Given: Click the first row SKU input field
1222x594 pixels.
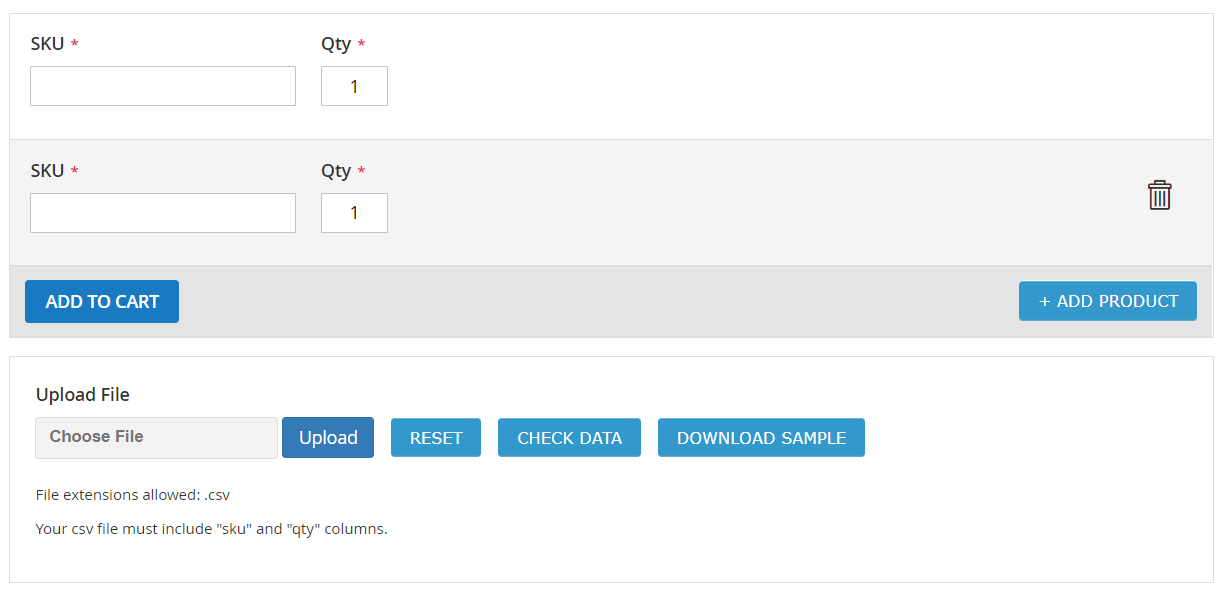Looking at the screenshot, I should coord(163,86).
